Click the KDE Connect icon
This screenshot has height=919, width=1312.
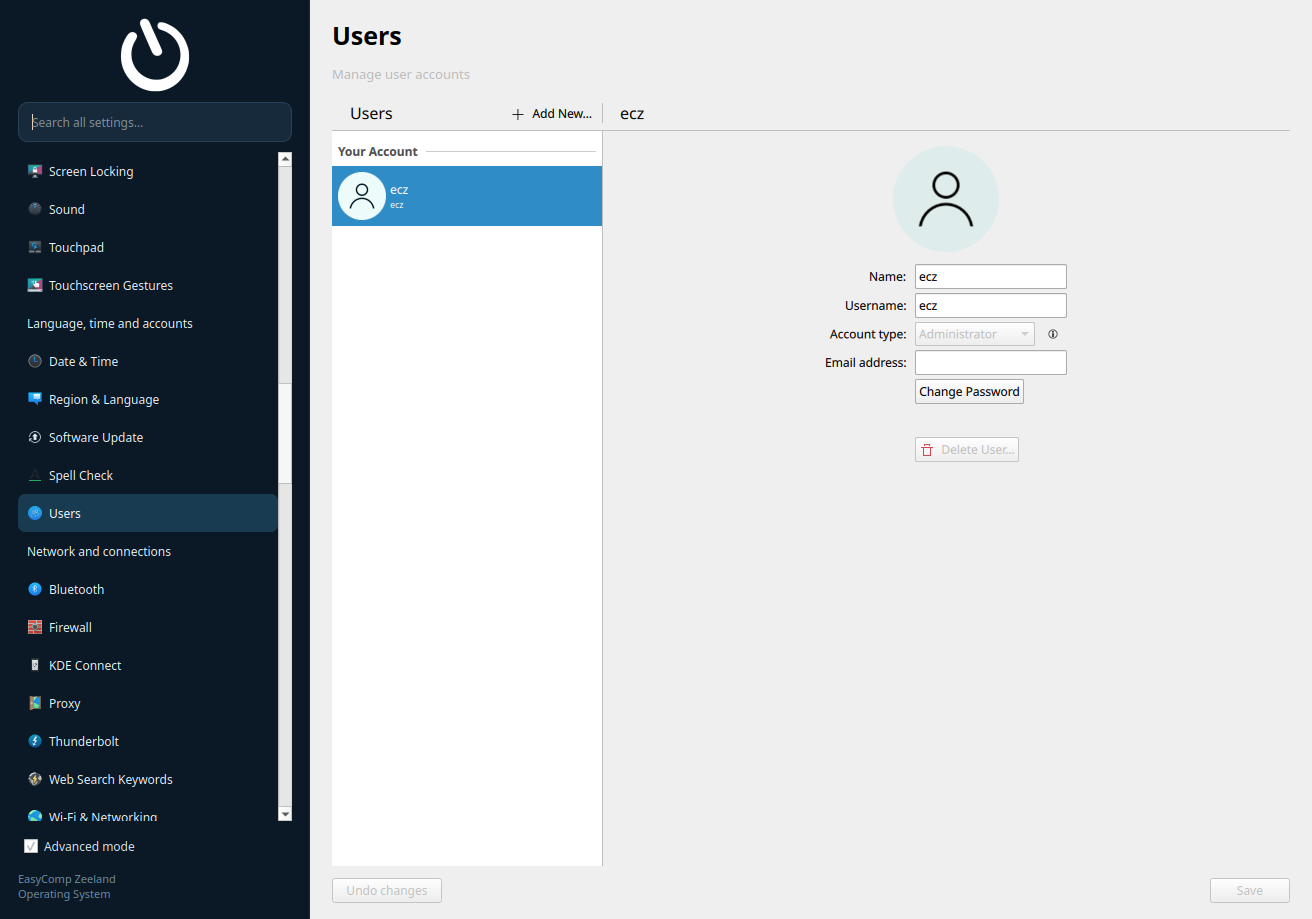35,665
